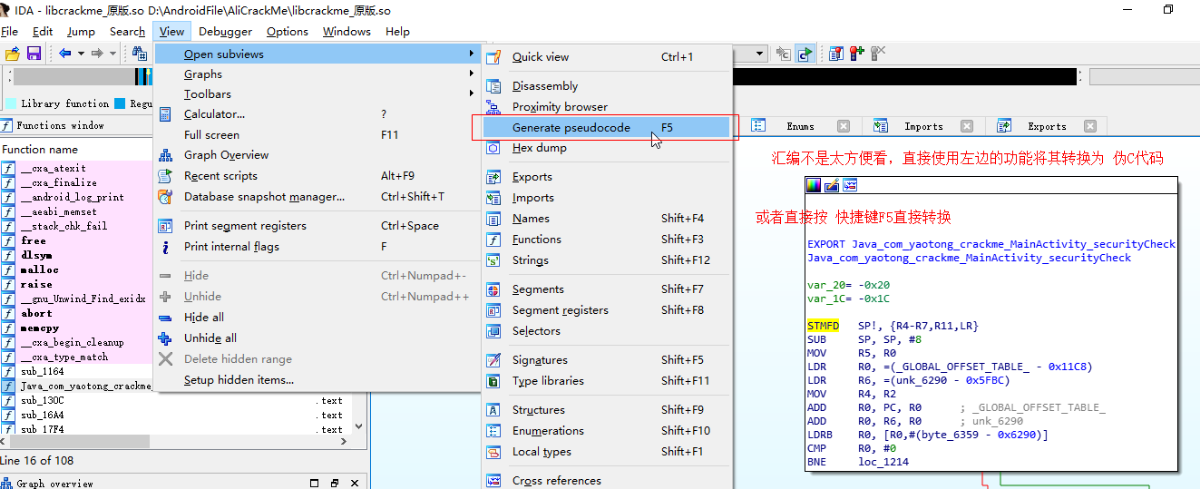Click the graph node color picker icon
Image resolution: width=1200 pixels, height=489 pixels.
pyautogui.click(x=814, y=185)
